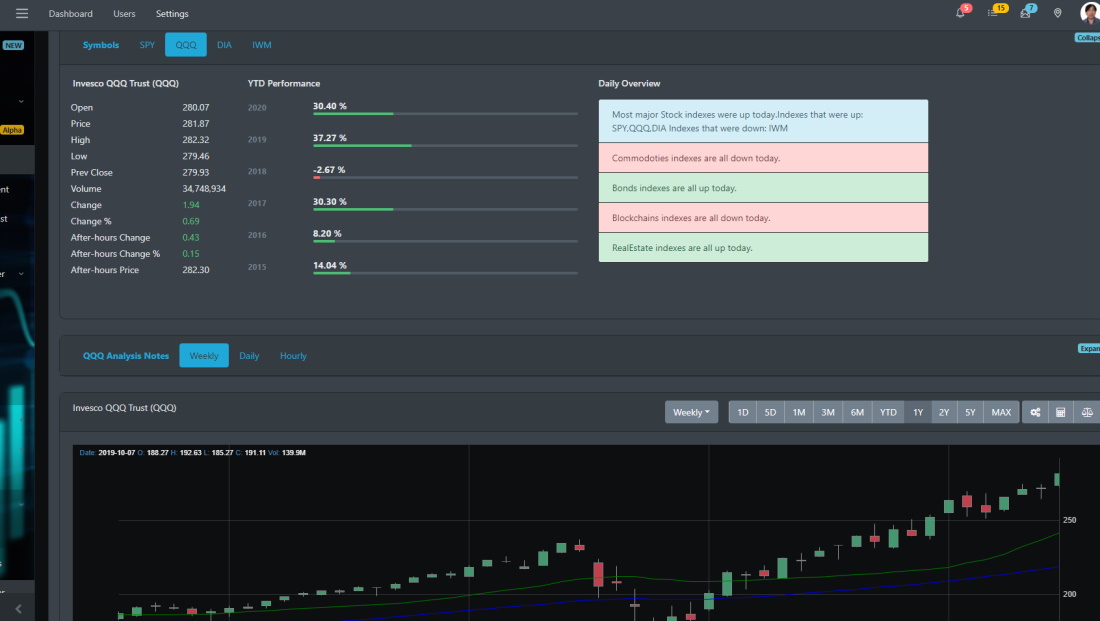Open mail inbox icon with badge 7
Image resolution: width=1100 pixels, height=621 pixels.
coord(1026,13)
